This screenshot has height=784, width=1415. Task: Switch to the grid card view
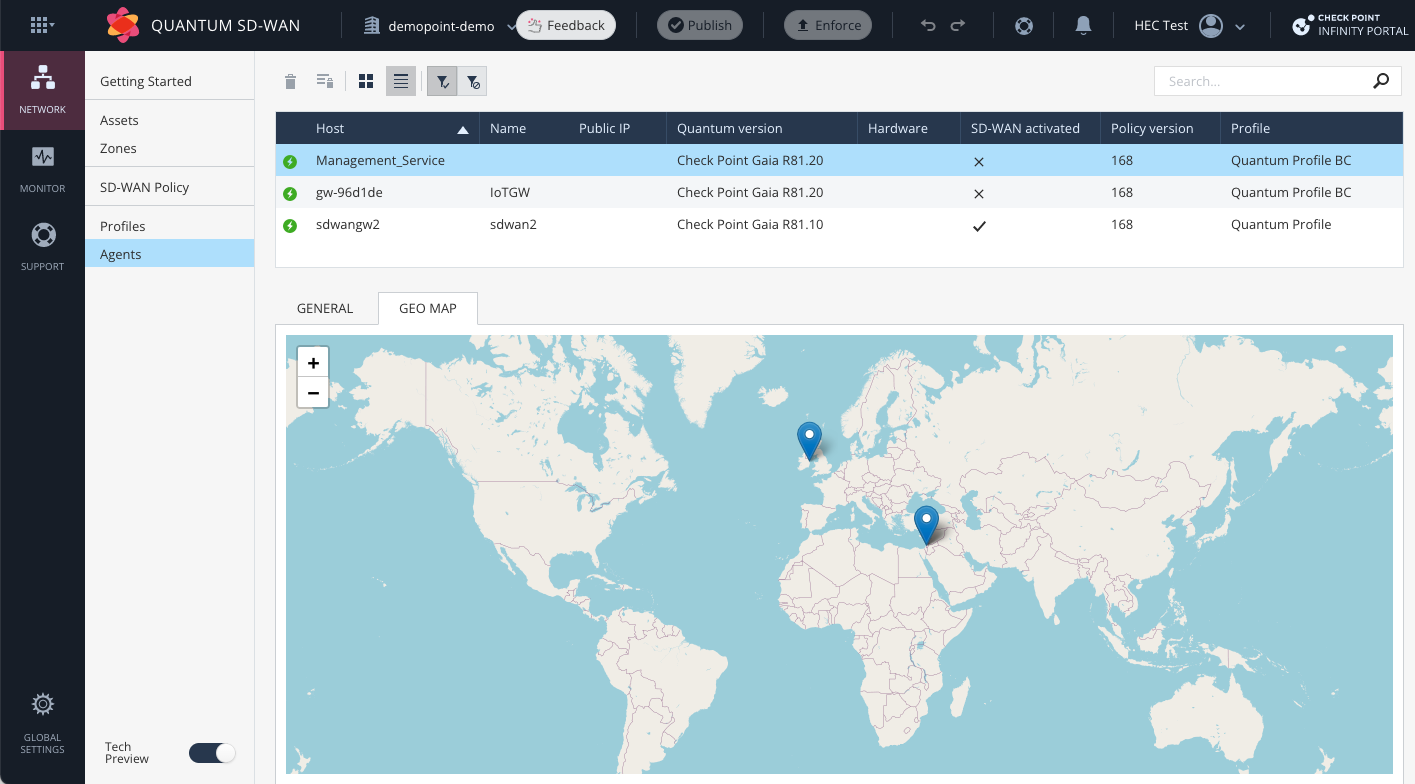click(366, 82)
